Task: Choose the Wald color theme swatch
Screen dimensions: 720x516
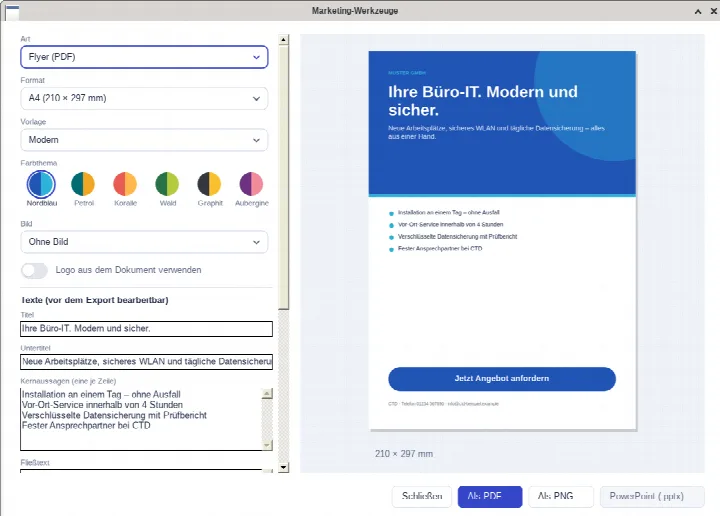Action: pyautogui.click(x=167, y=184)
